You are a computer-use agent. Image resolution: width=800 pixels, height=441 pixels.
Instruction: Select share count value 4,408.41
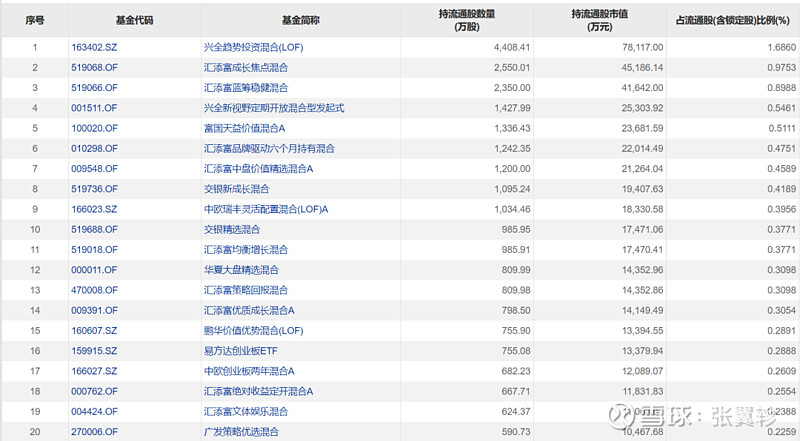tap(512, 47)
